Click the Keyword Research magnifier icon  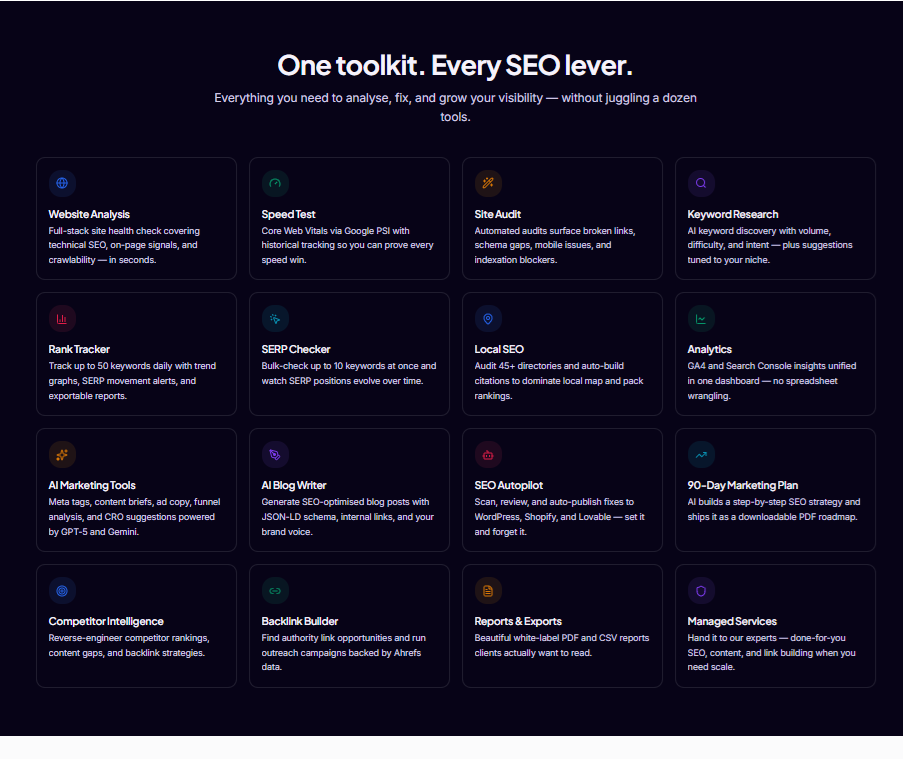tap(701, 183)
